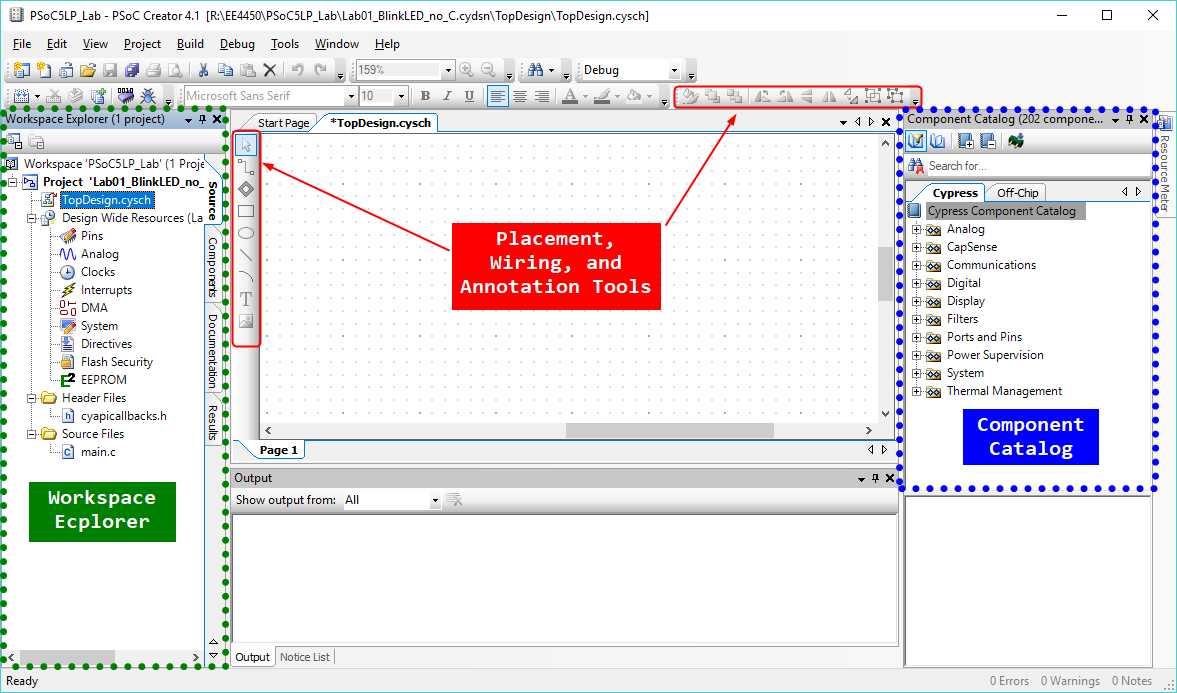
Task: Click the Cut scissors icon
Action: (x=203, y=70)
